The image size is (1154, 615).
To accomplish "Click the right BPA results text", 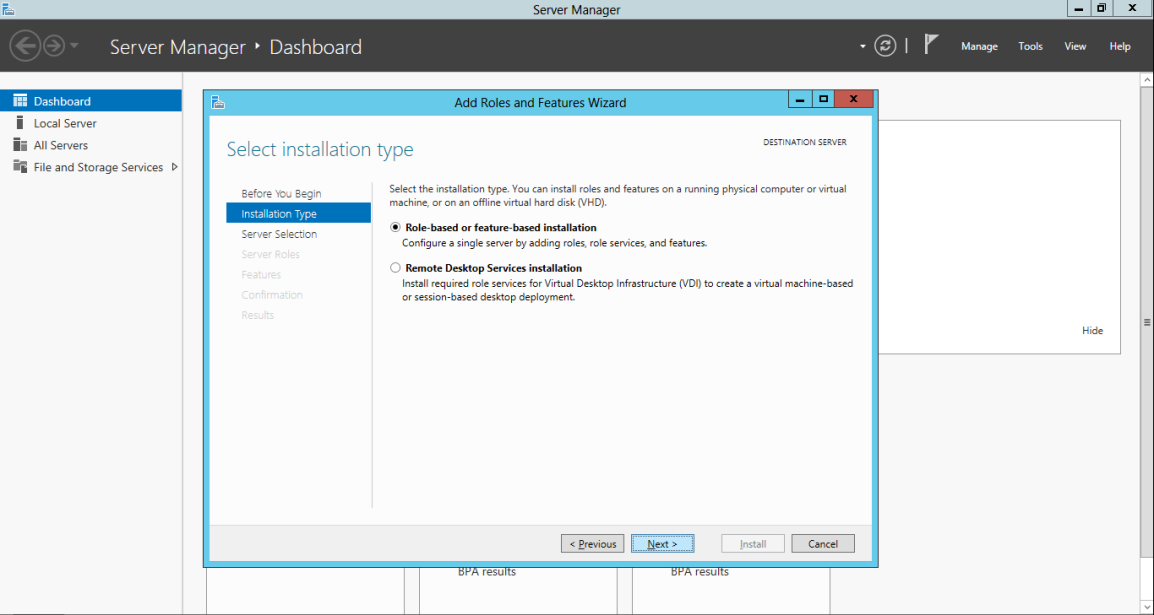I will click(699, 572).
